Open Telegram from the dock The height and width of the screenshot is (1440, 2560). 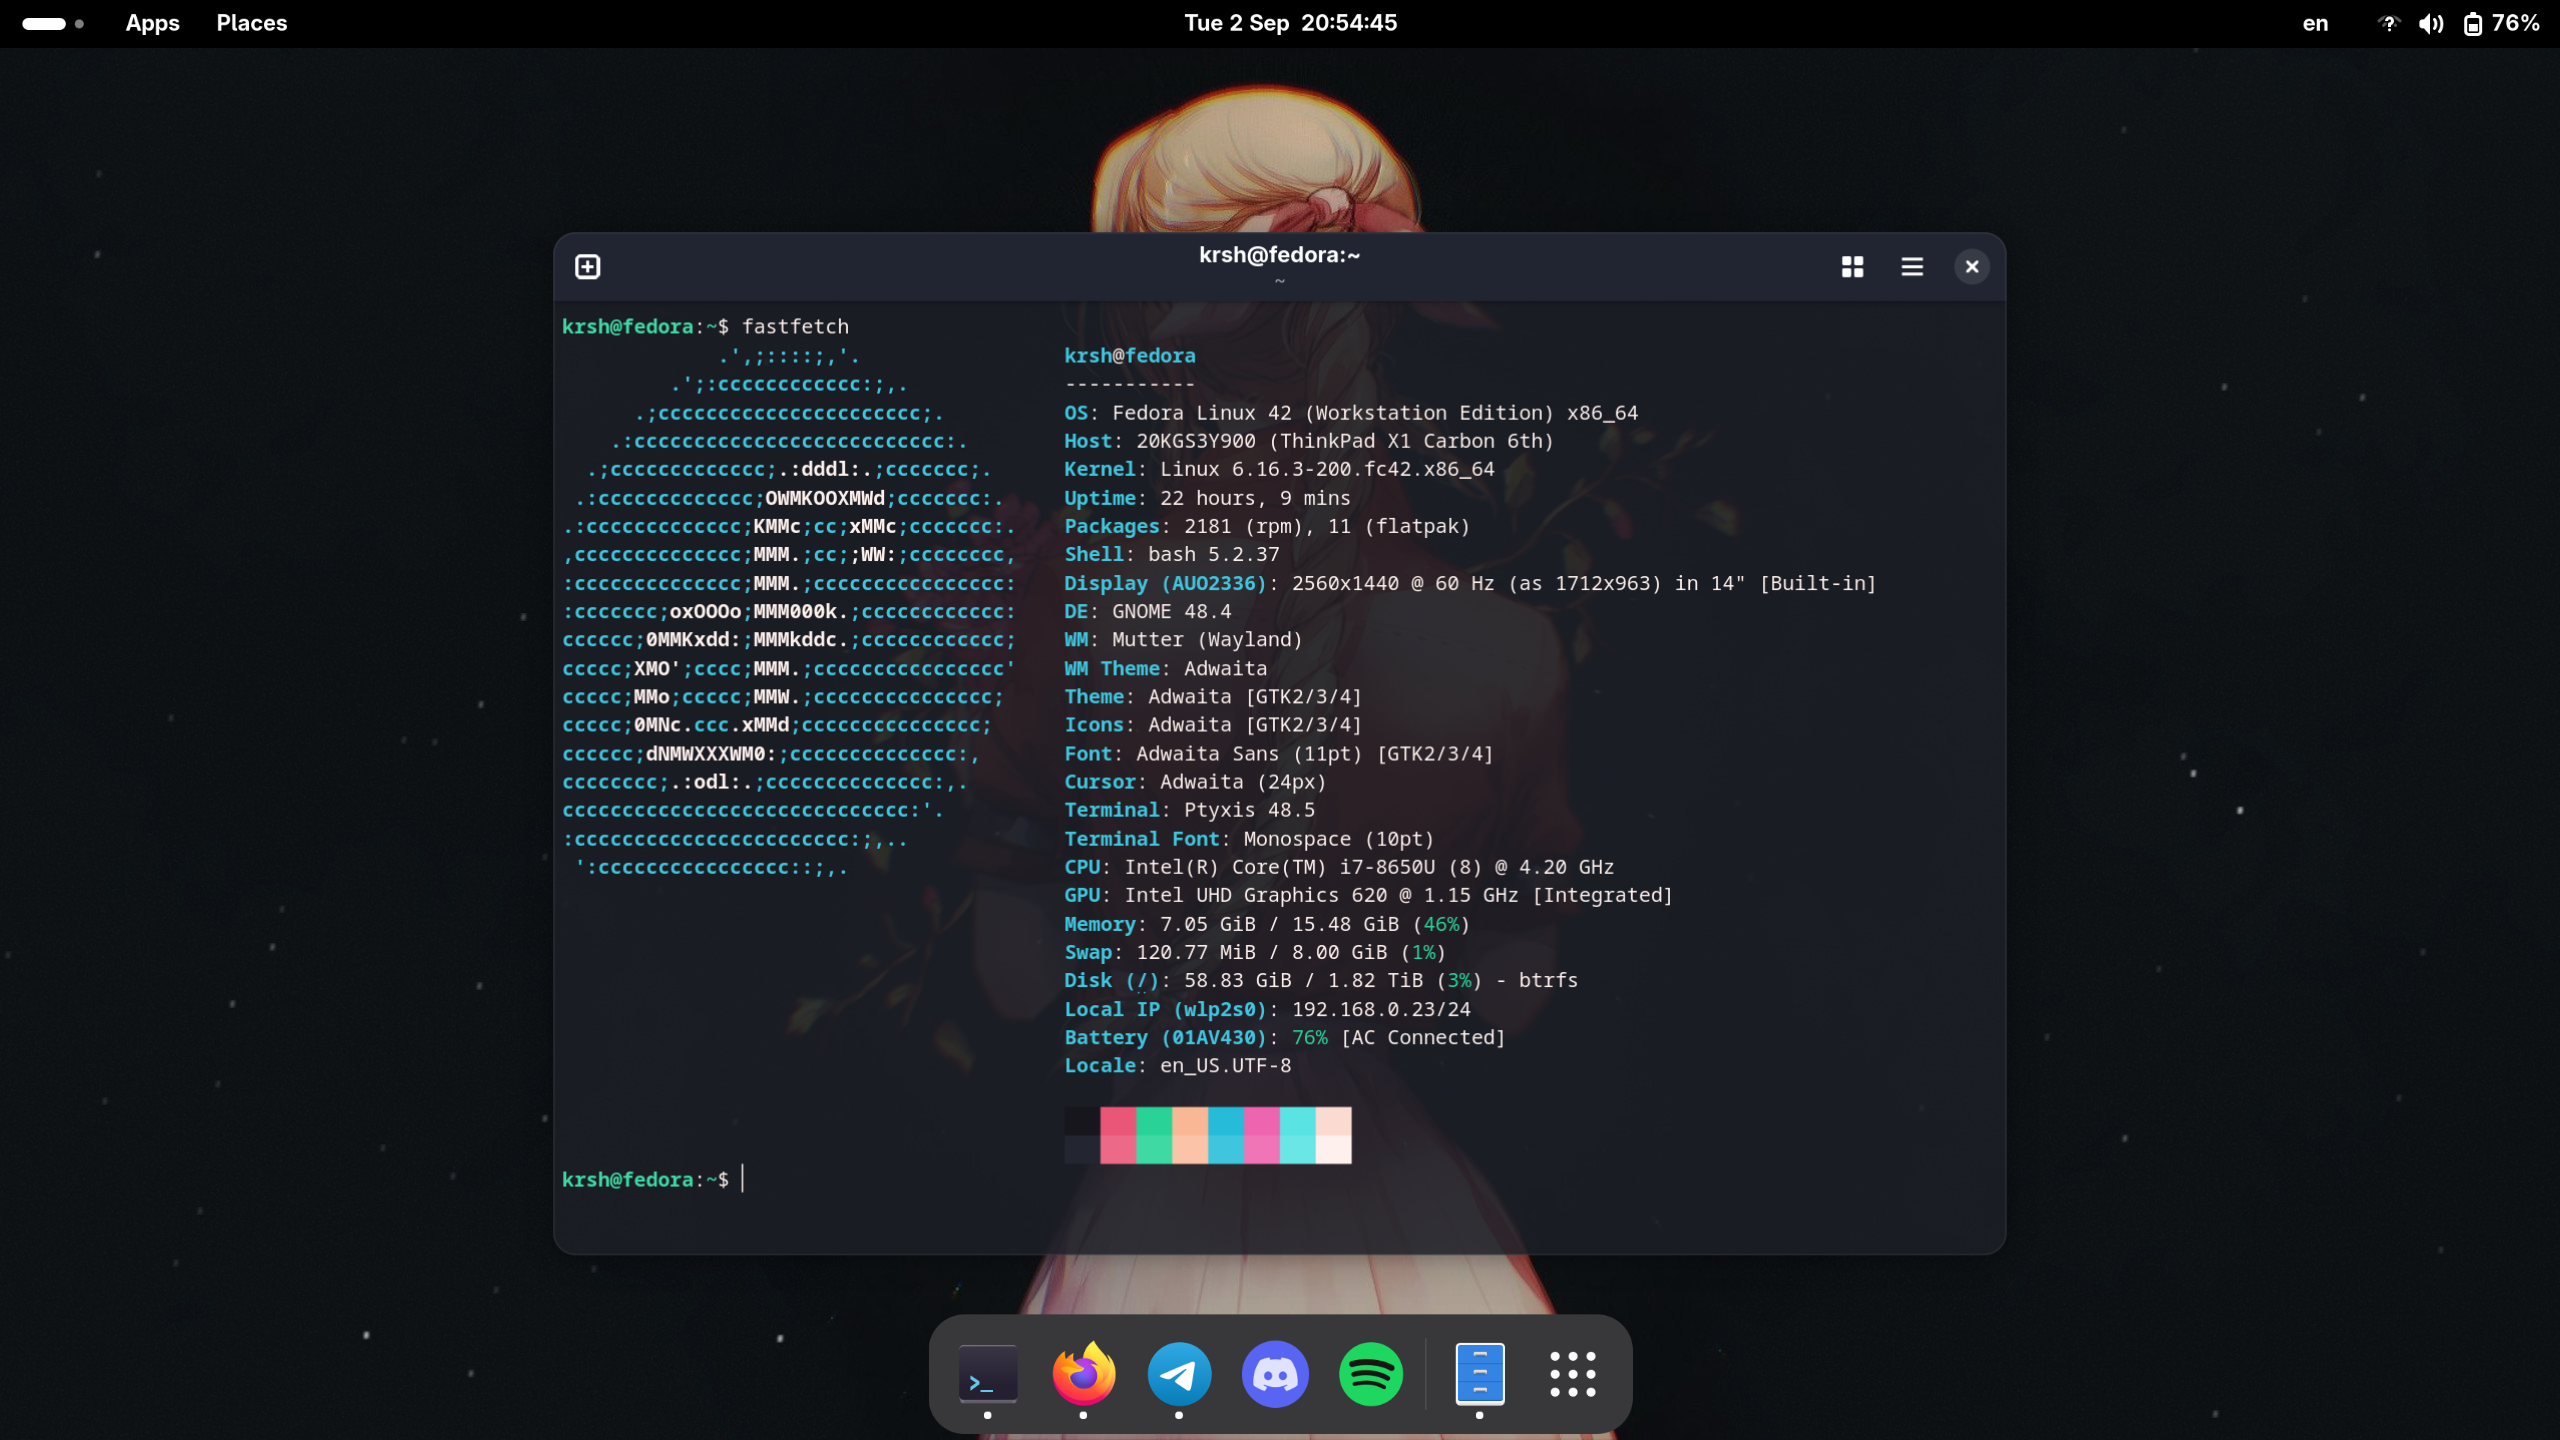click(x=1179, y=1374)
